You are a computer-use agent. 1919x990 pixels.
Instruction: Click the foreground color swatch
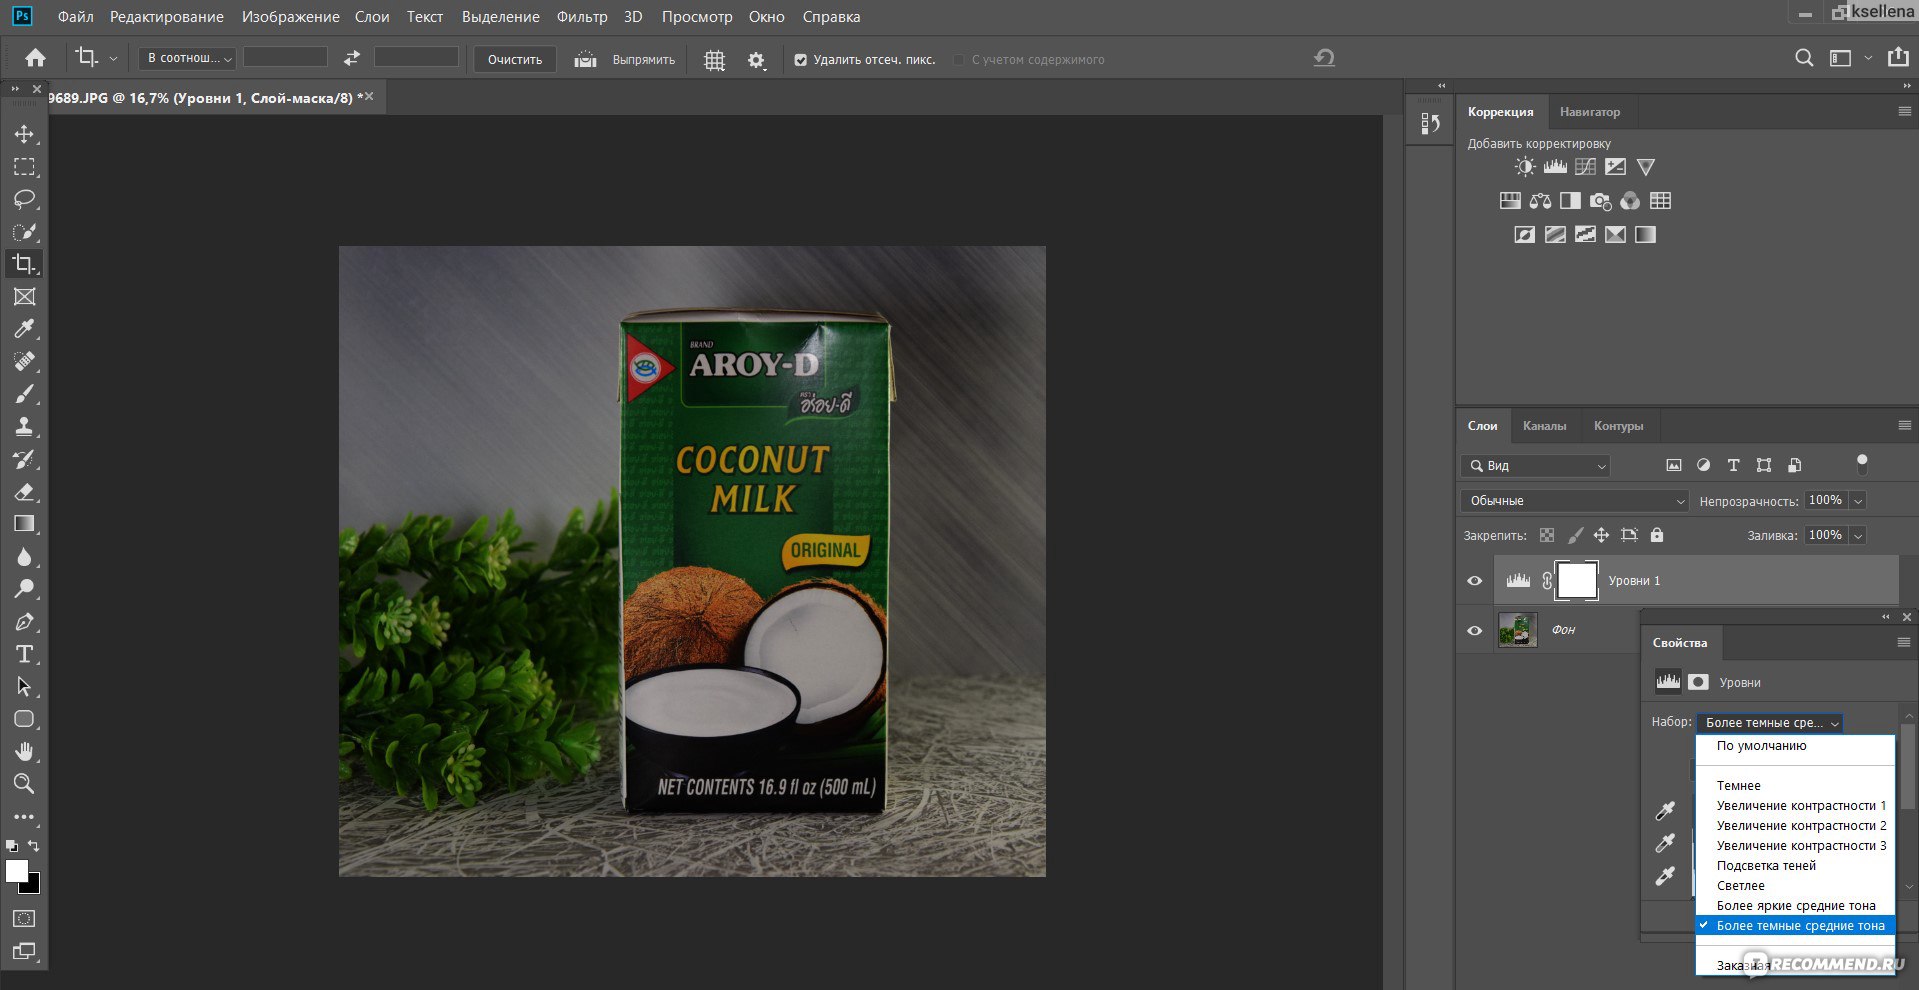click(x=16, y=872)
